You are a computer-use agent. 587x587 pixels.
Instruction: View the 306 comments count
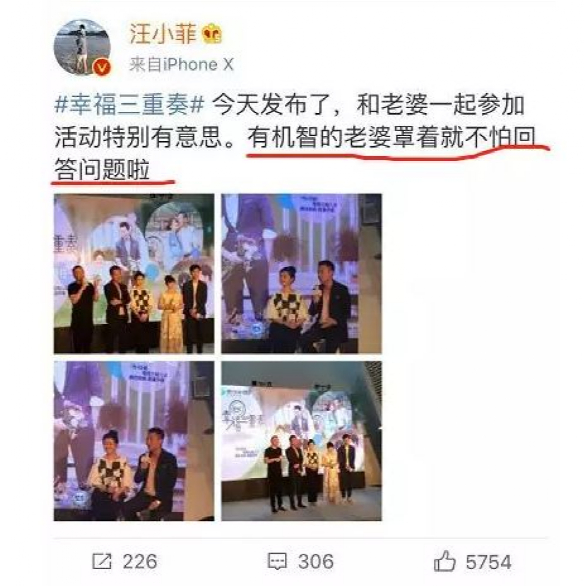tap(316, 562)
